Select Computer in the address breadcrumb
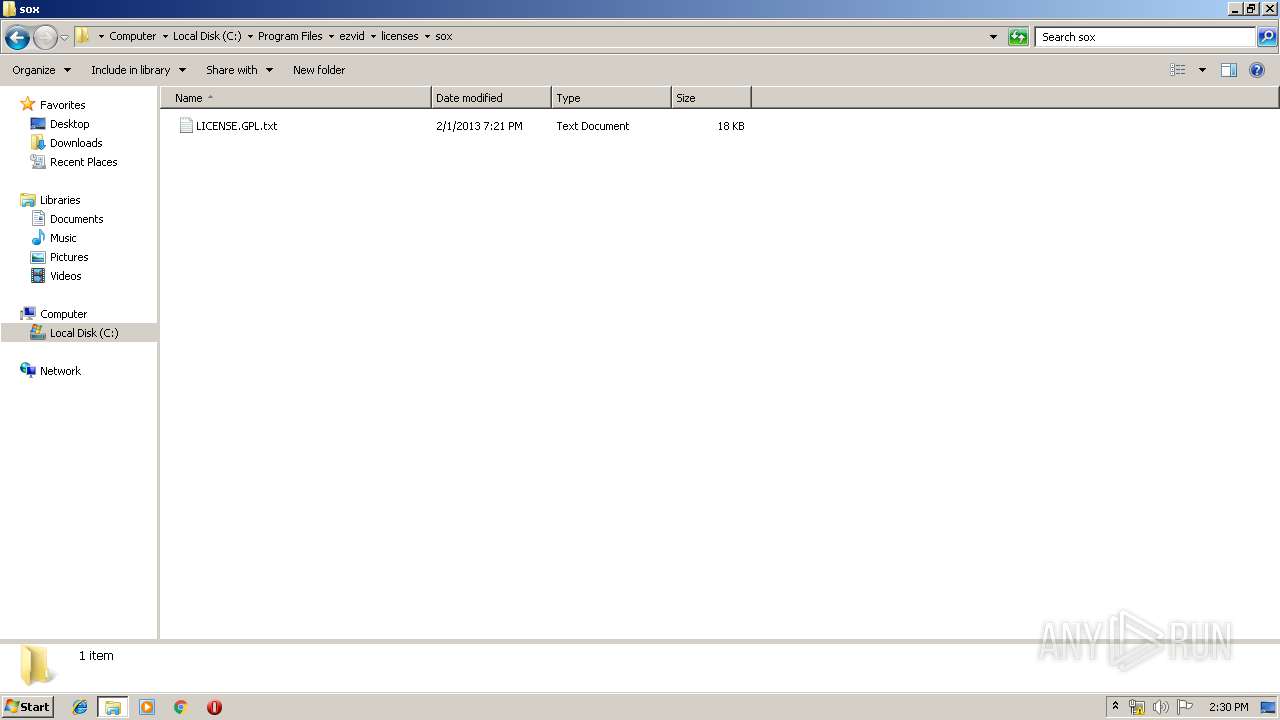 132,36
